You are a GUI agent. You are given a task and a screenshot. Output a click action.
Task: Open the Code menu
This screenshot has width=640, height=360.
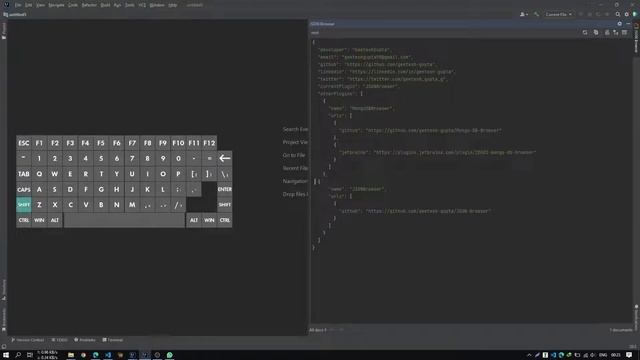click(x=73, y=5)
